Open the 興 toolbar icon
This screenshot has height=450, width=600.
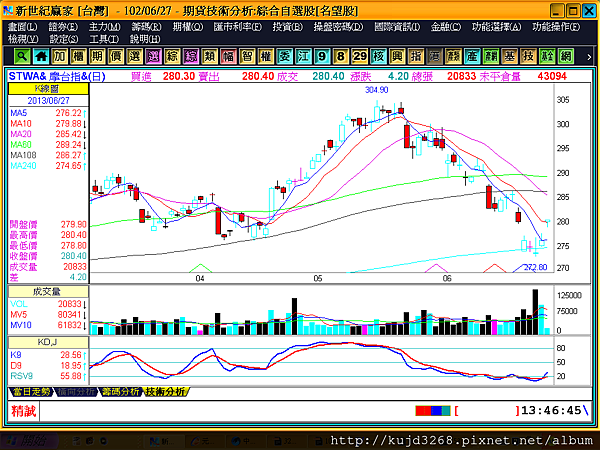pos(397,57)
